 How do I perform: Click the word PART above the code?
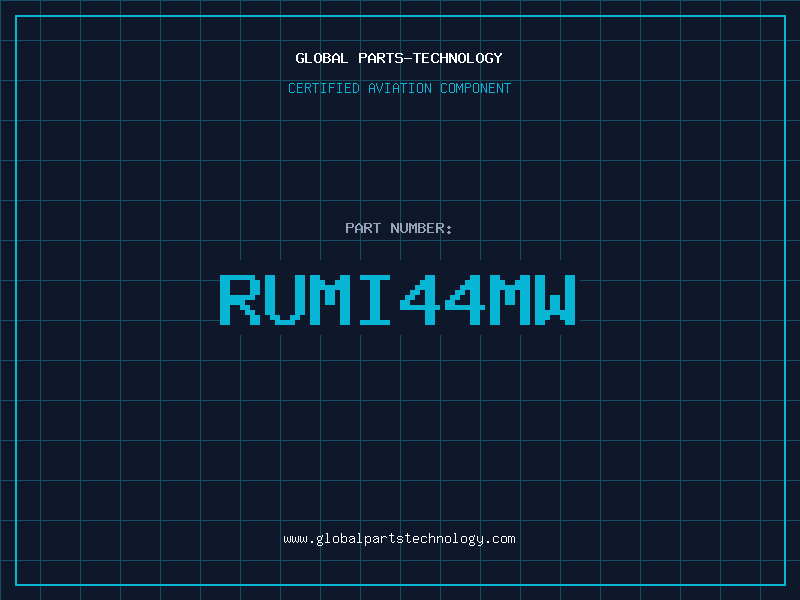coord(363,228)
